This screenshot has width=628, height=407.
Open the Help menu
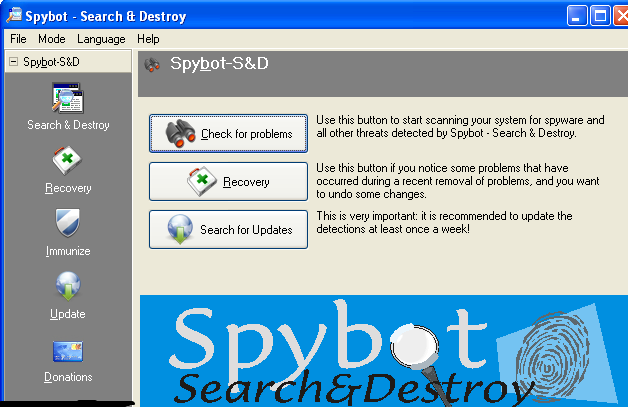coord(148,39)
